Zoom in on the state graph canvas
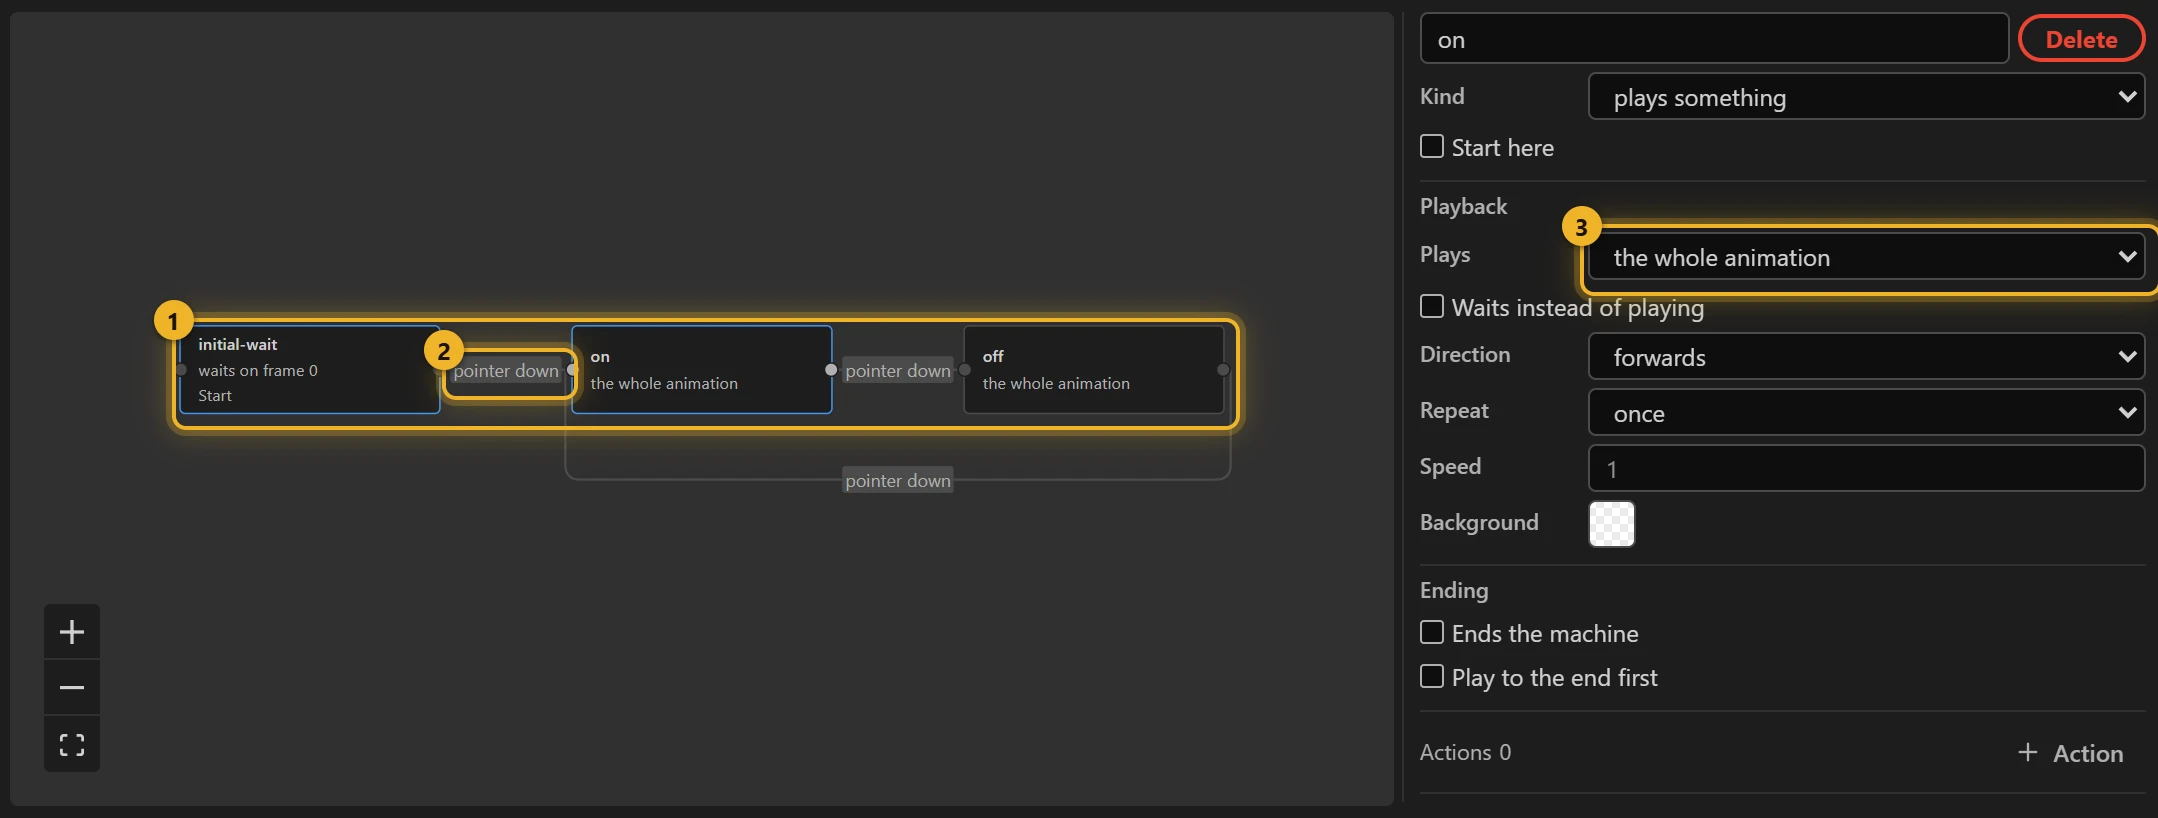Viewport: 2158px width, 818px height. 72,632
